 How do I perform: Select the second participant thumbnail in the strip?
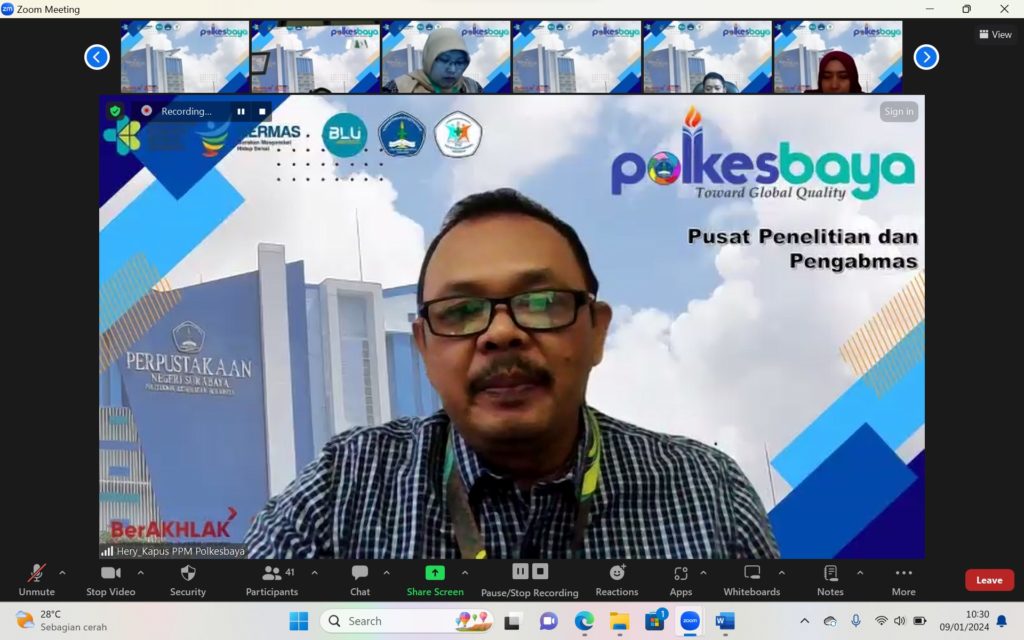point(315,57)
